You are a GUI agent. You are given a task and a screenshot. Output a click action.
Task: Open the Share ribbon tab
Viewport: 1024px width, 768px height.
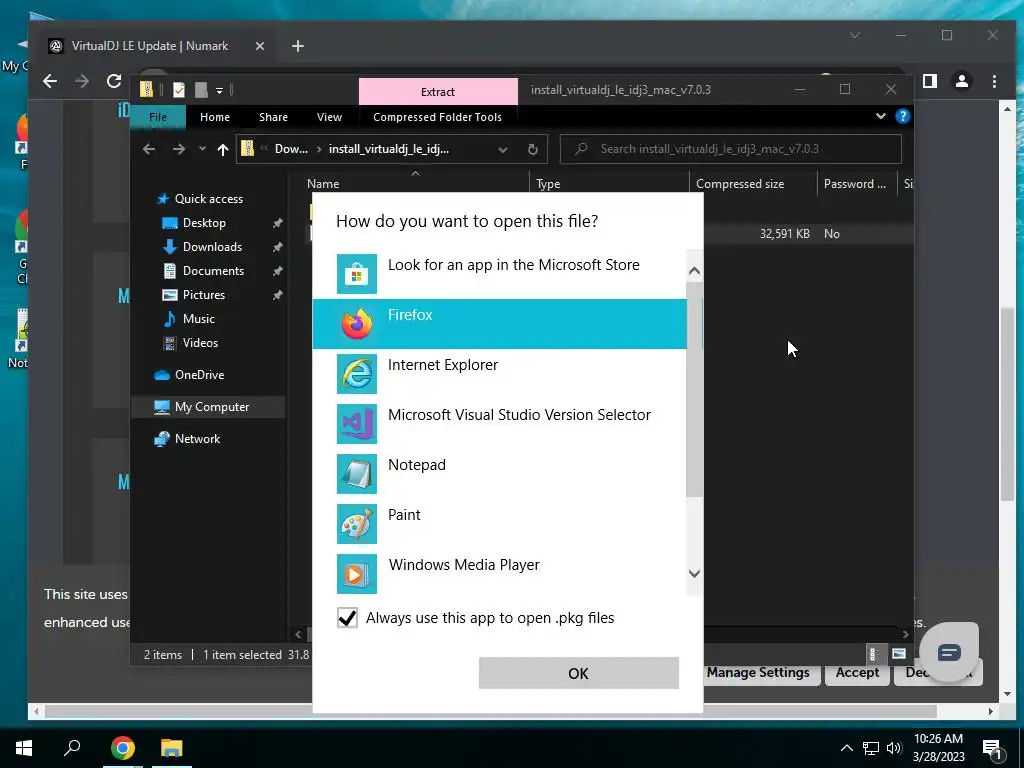pyautogui.click(x=273, y=117)
